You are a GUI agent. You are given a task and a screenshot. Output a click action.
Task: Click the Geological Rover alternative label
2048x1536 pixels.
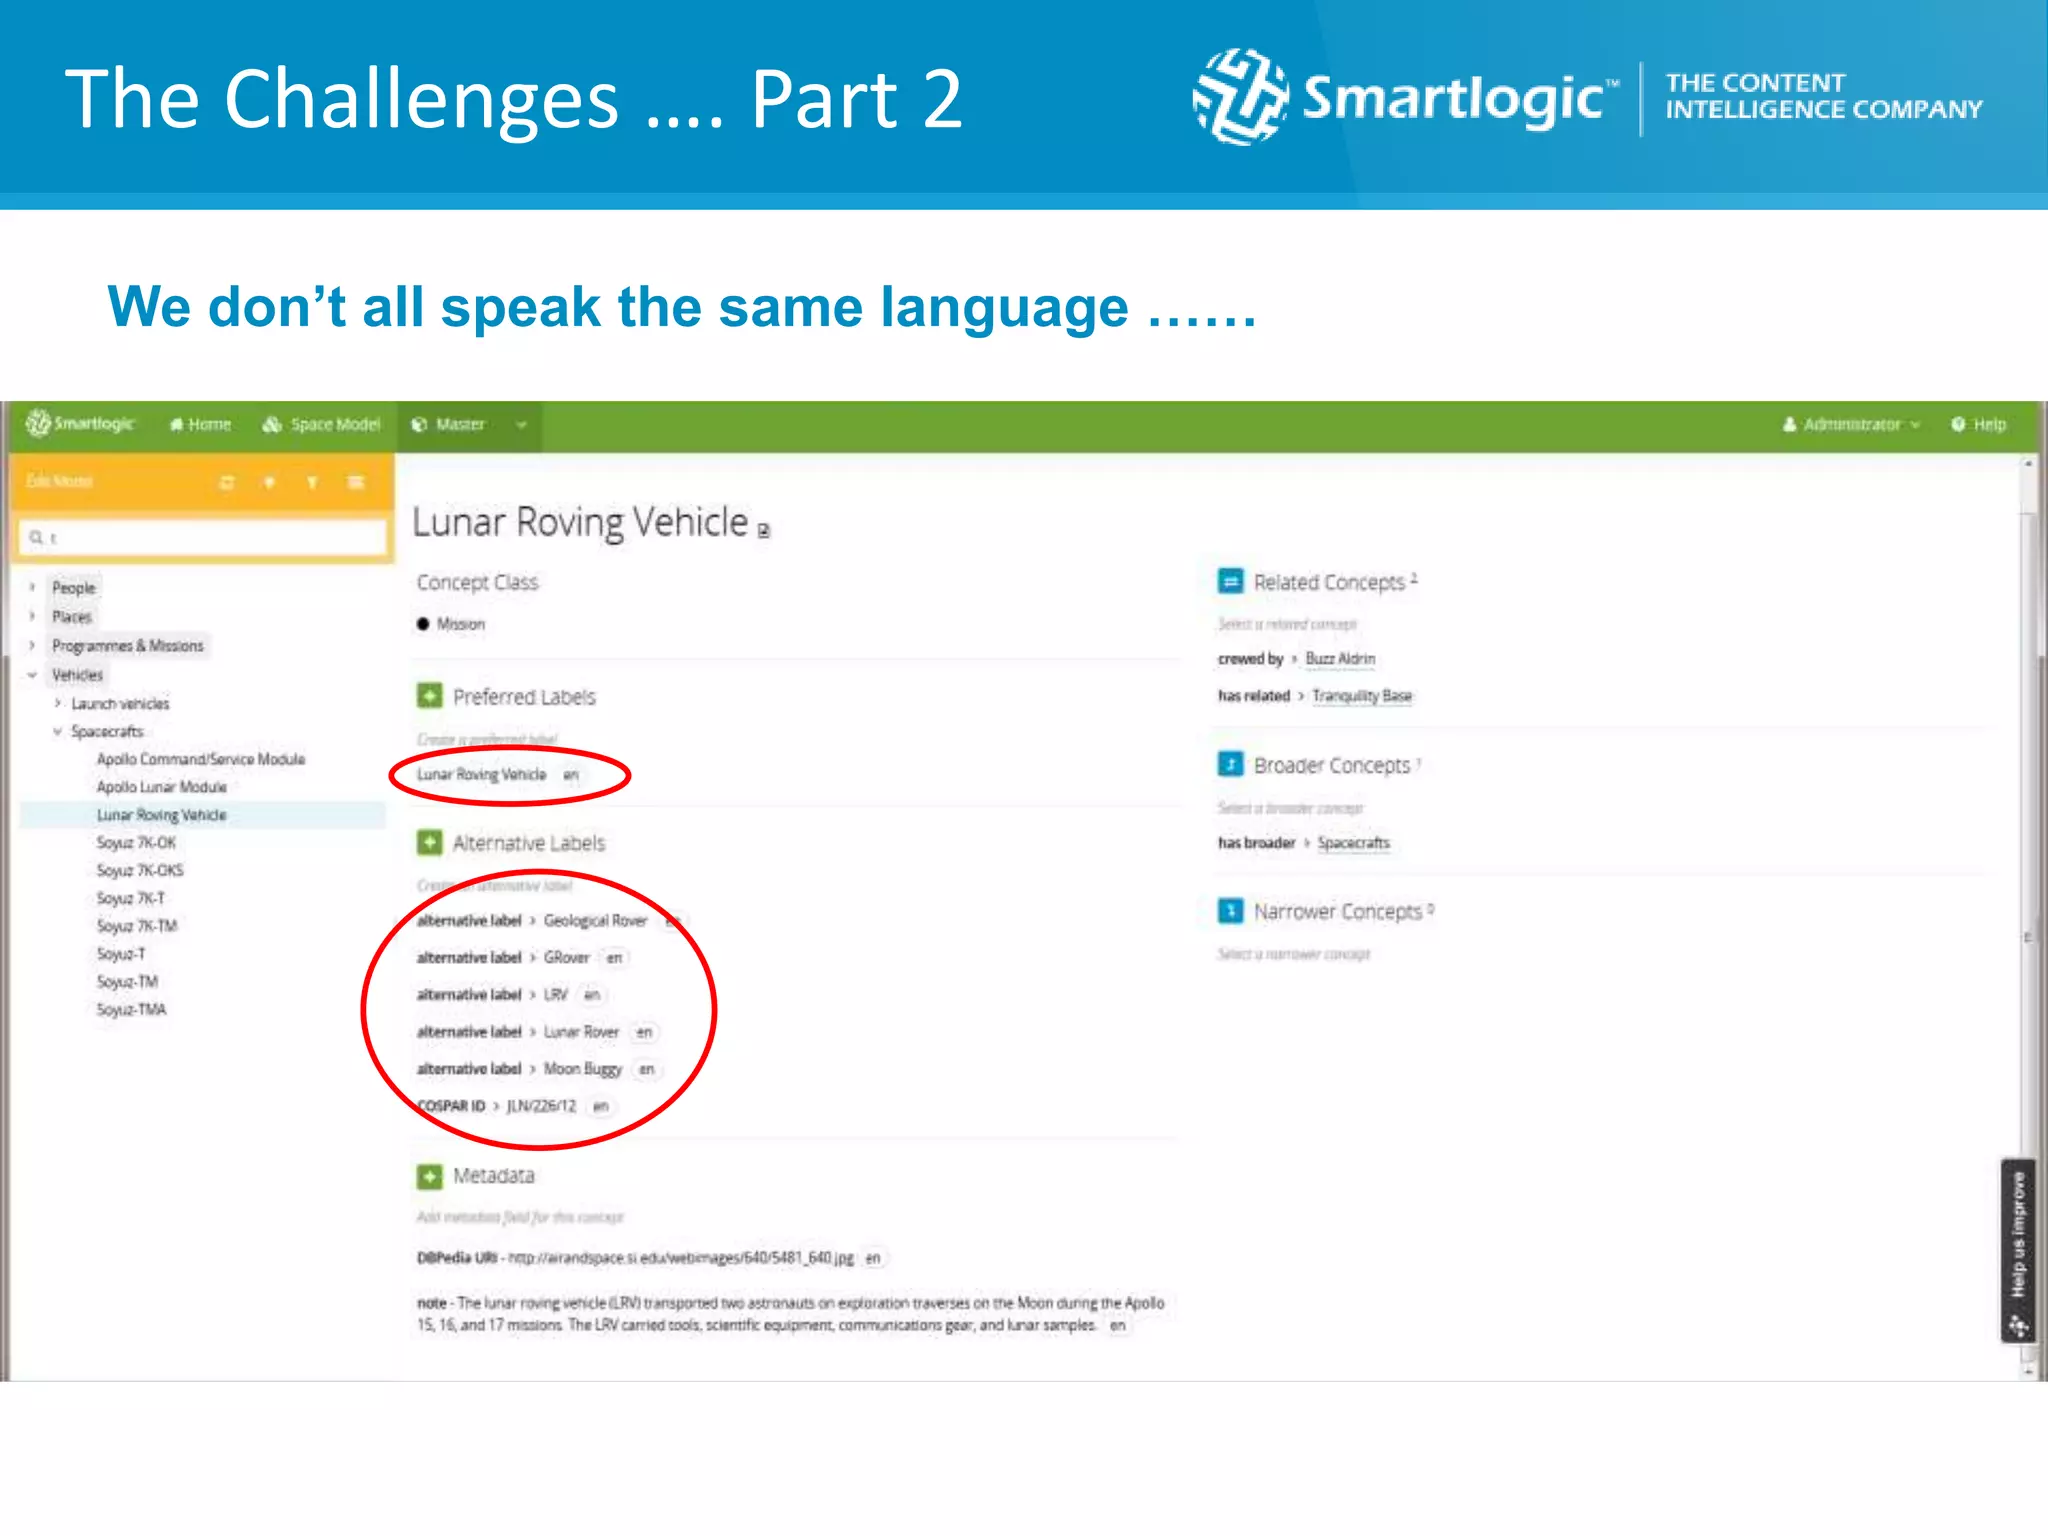click(595, 921)
